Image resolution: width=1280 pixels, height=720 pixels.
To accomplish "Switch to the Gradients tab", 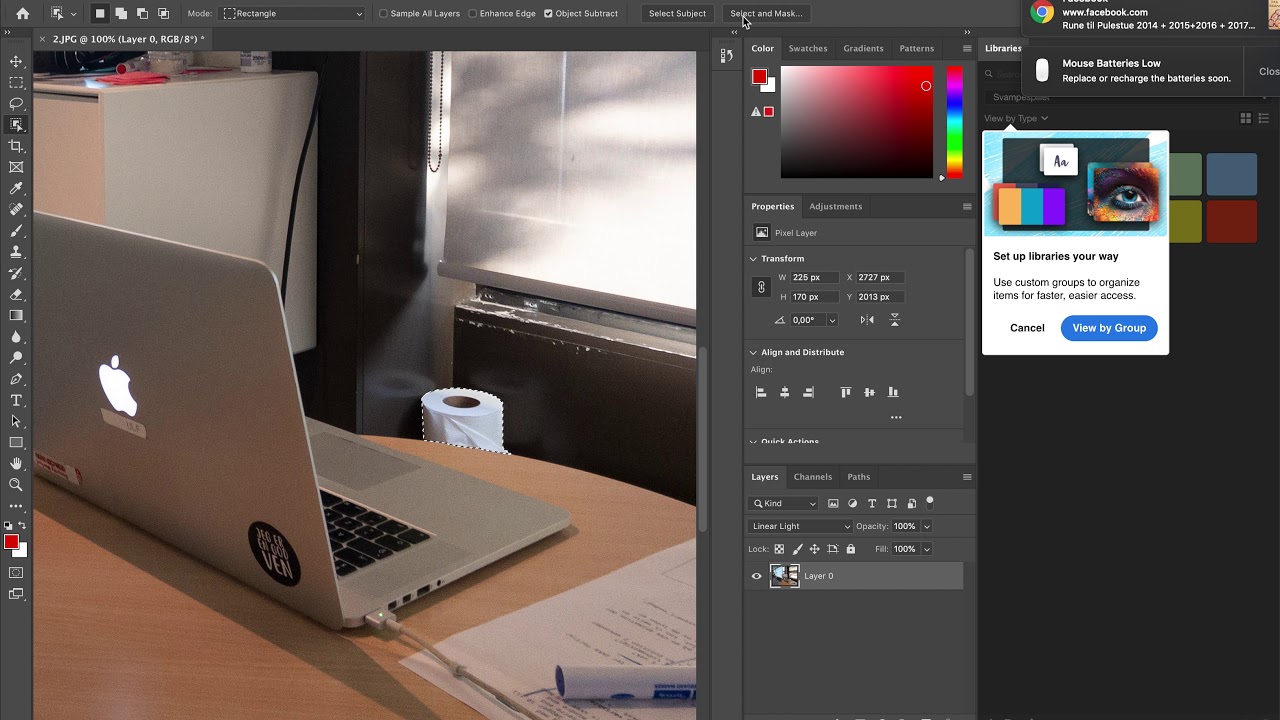I will pos(863,48).
